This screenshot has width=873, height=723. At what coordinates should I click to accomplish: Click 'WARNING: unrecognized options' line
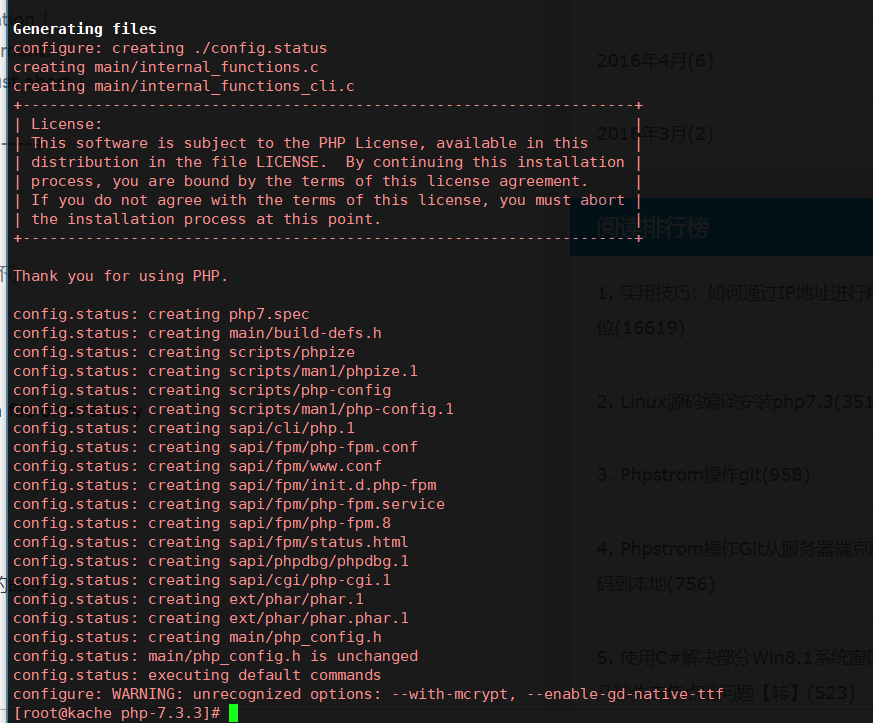368,694
